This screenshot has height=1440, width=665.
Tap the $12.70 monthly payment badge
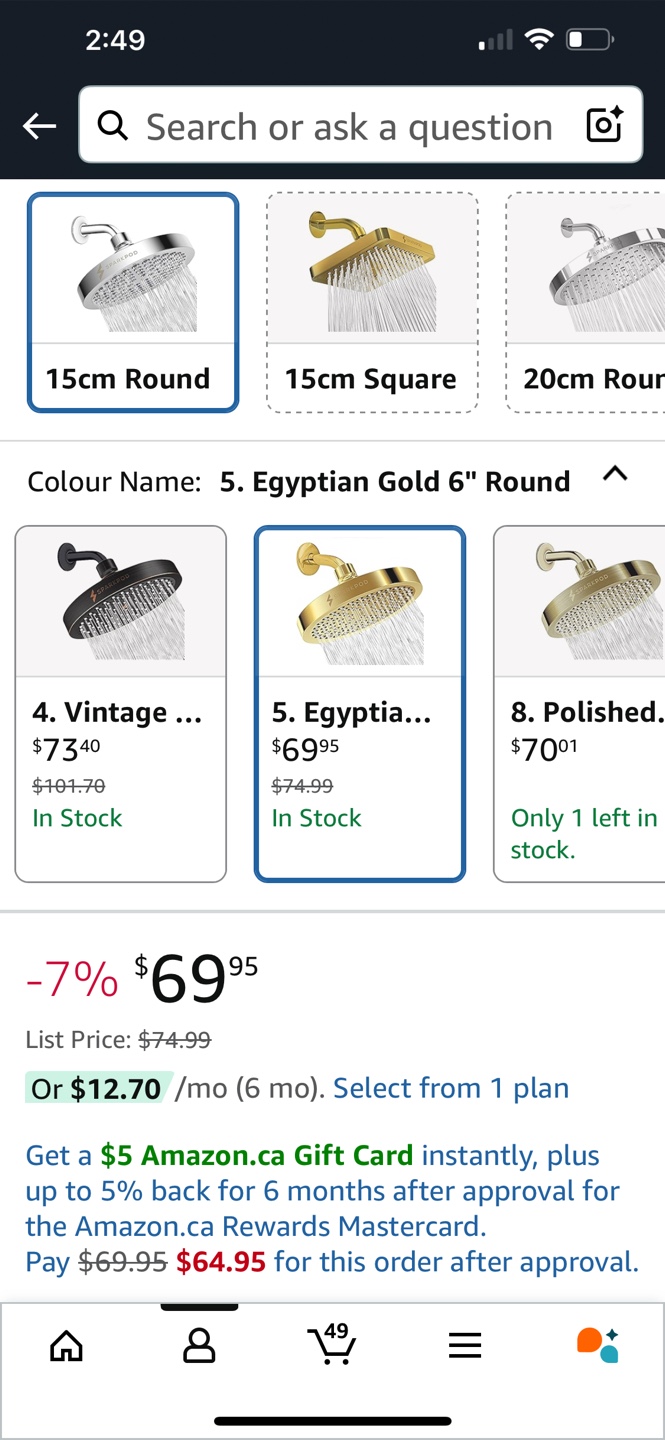98,1088
